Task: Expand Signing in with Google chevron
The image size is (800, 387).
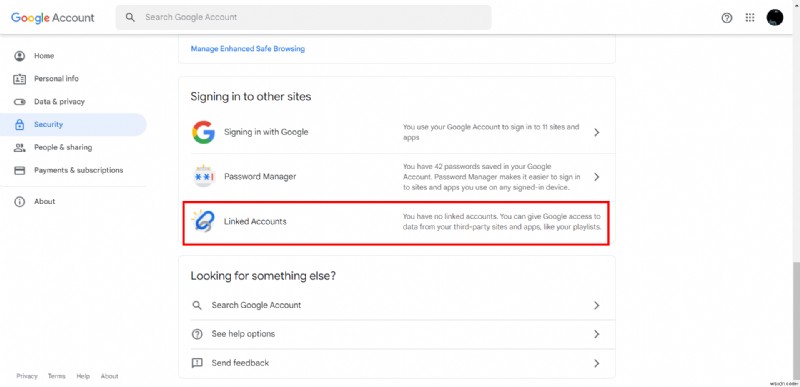Action: click(x=596, y=133)
